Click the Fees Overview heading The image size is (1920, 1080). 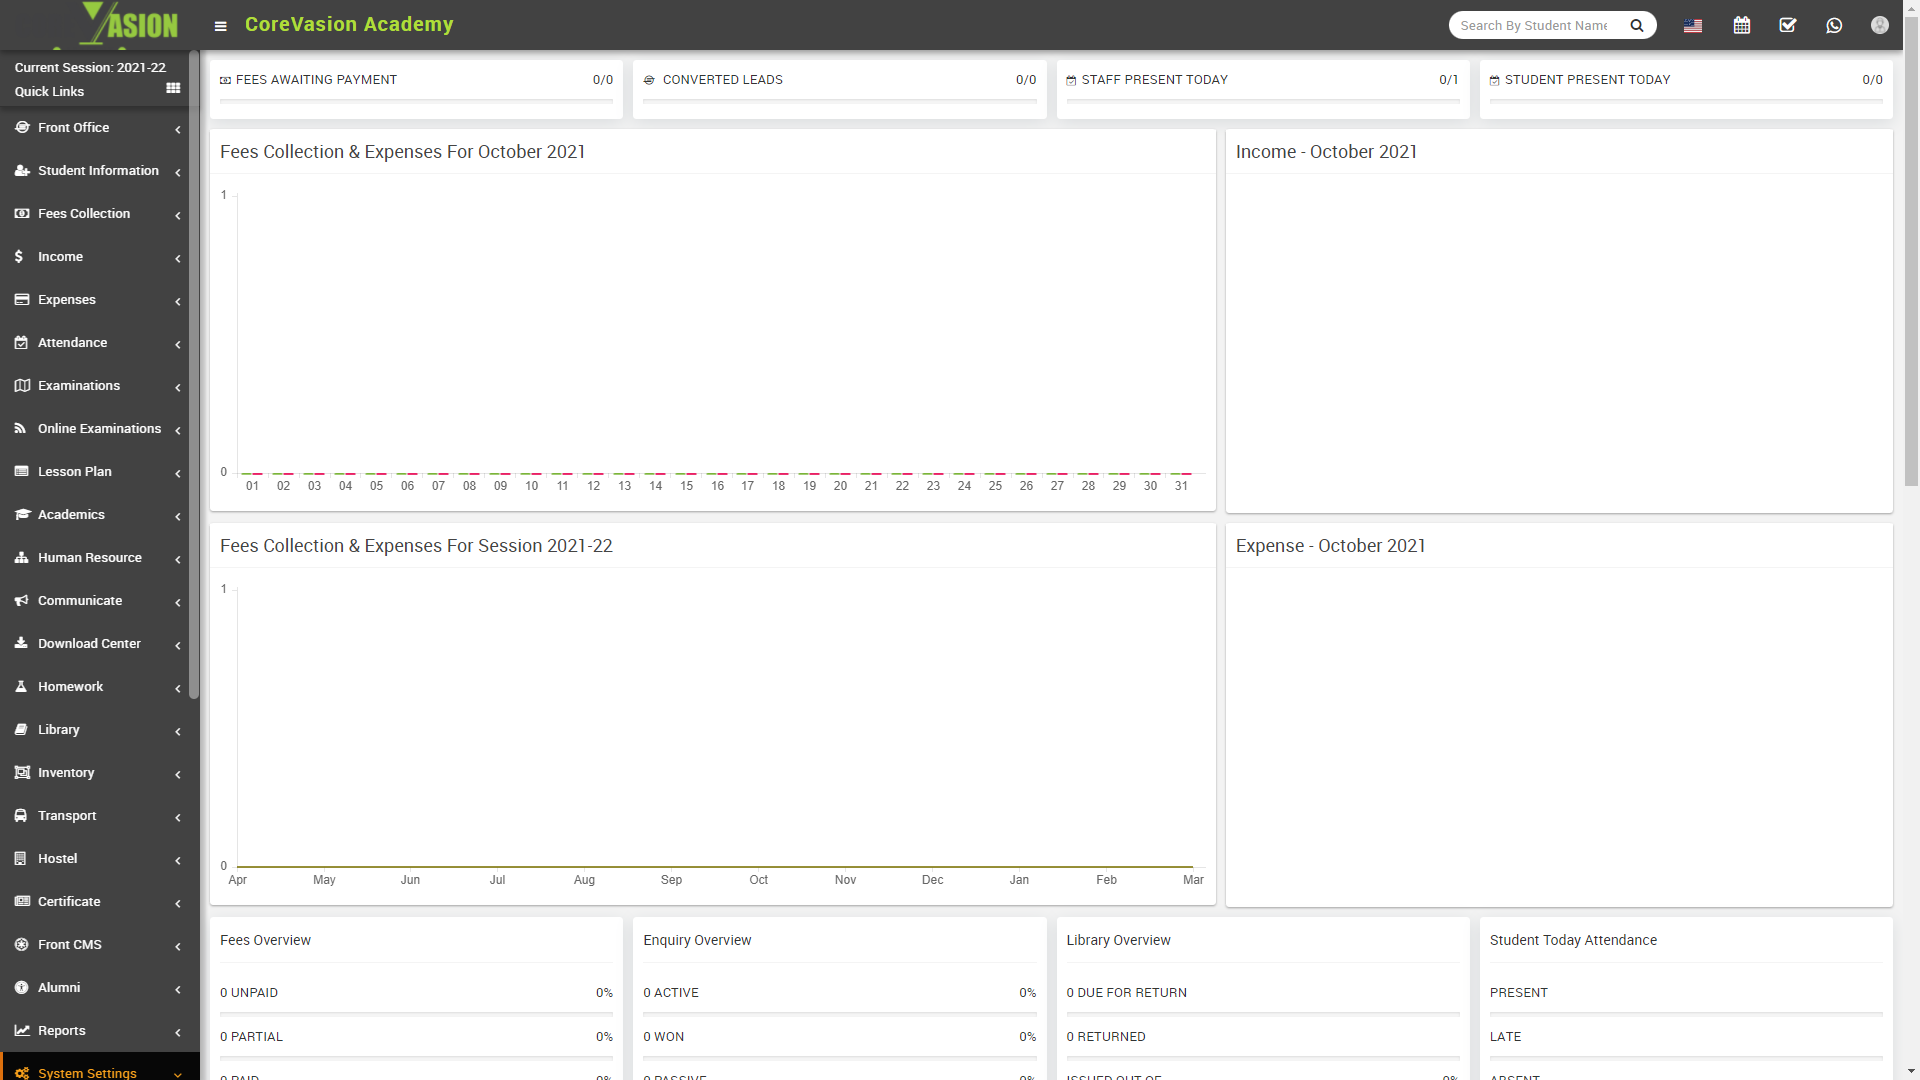click(x=265, y=940)
